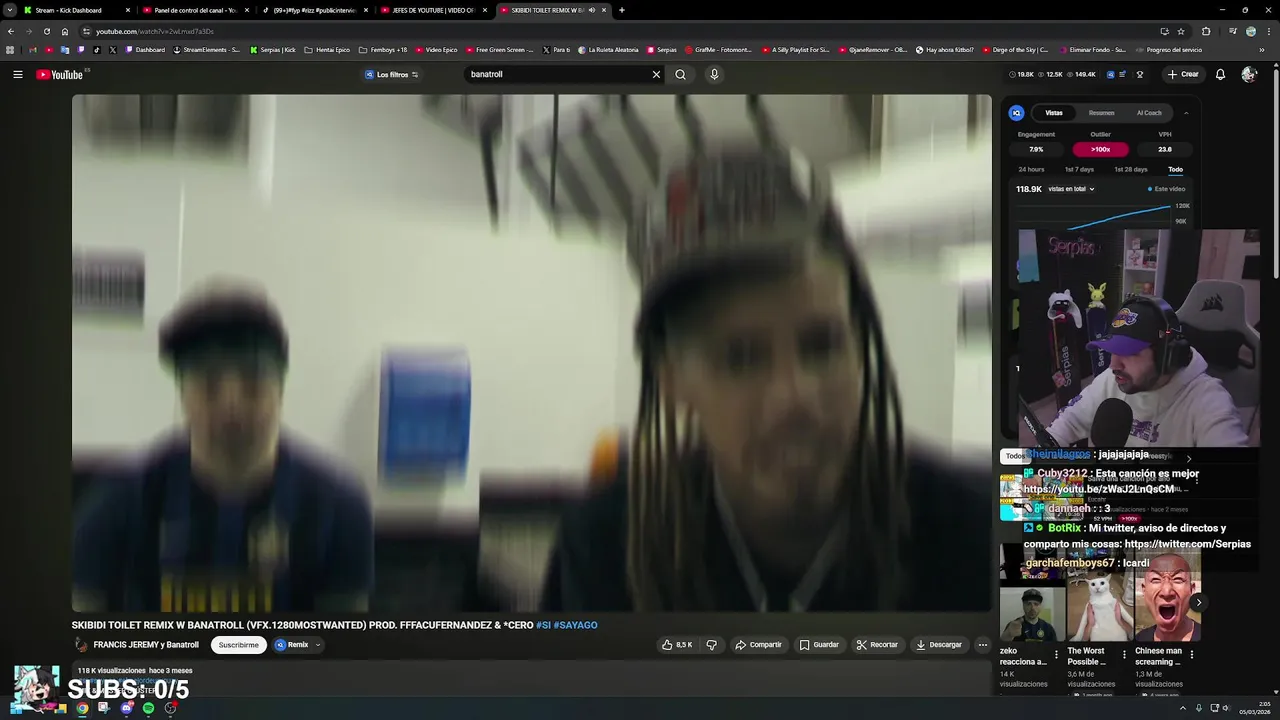
Task: Start voice search with microphone icon
Action: click(x=714, y=74)
